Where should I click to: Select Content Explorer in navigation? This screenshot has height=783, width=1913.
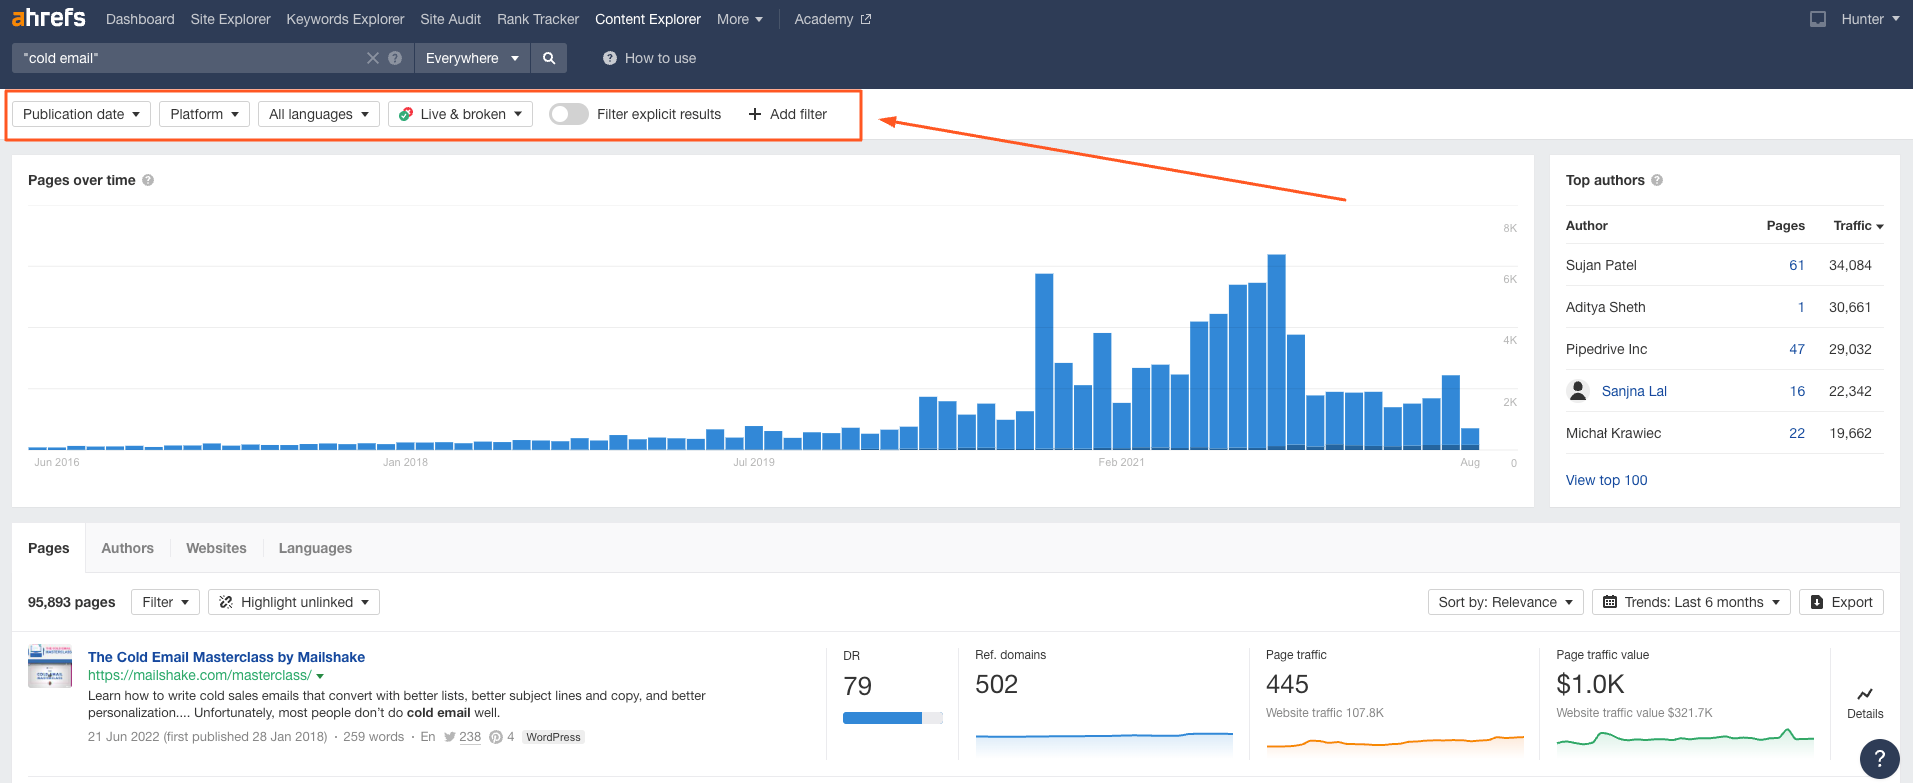tap(648, 19)
